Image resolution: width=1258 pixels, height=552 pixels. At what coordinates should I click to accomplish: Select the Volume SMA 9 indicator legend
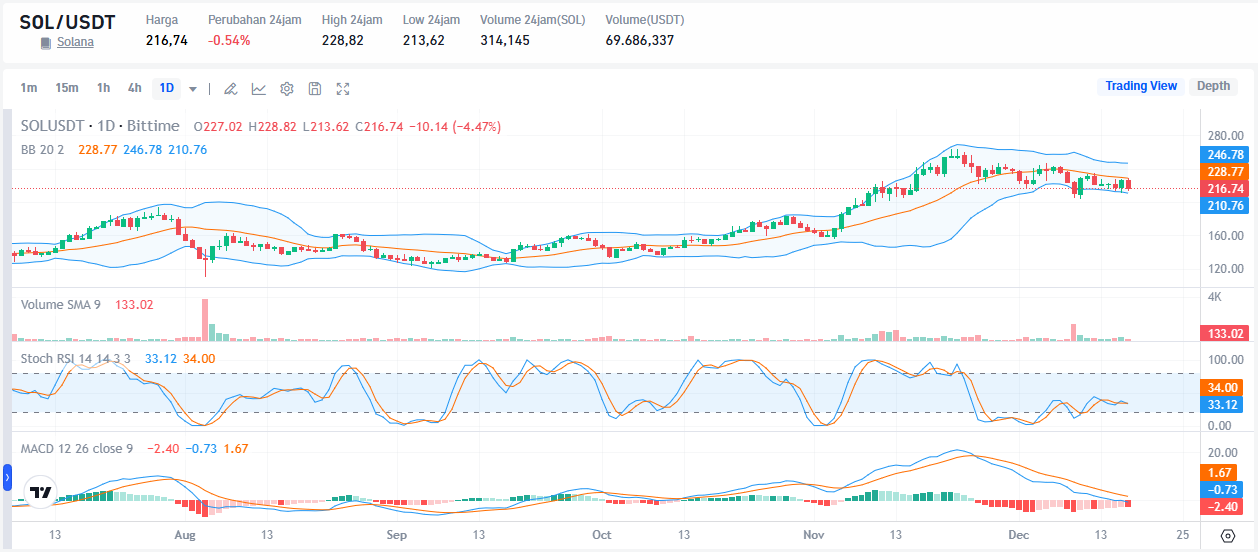tap(61, 305)
